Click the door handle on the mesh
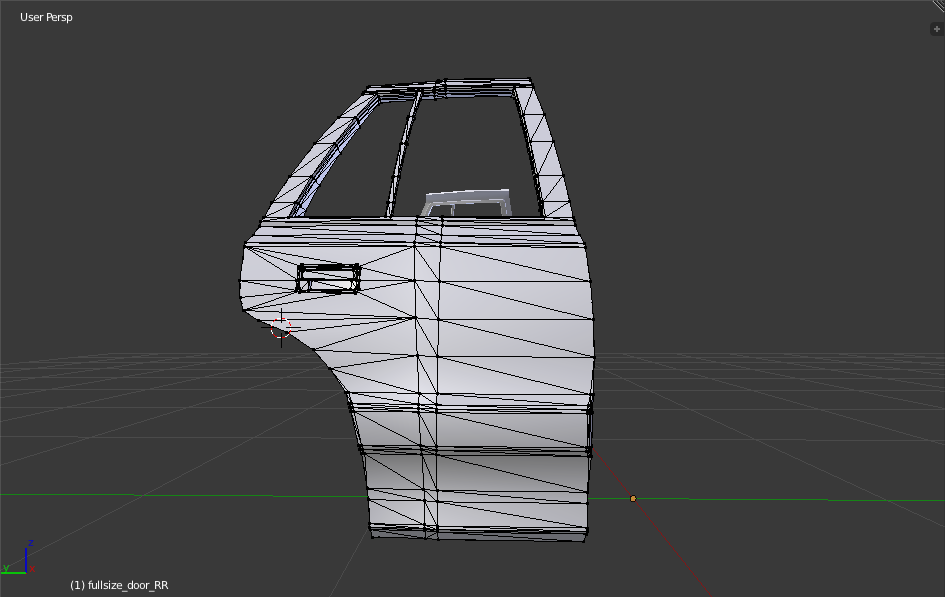 tap(328, 278)
